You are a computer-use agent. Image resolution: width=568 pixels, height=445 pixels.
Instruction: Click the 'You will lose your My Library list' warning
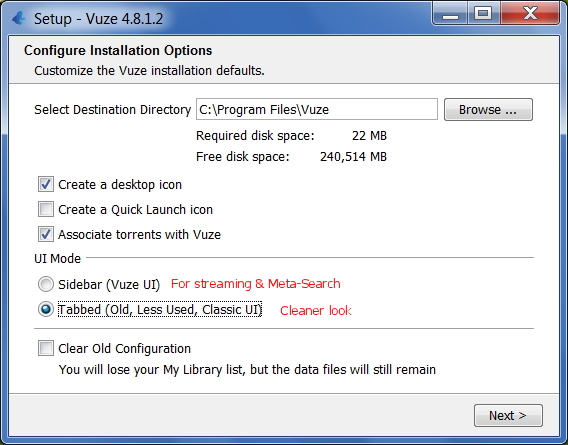pos(247,370)
